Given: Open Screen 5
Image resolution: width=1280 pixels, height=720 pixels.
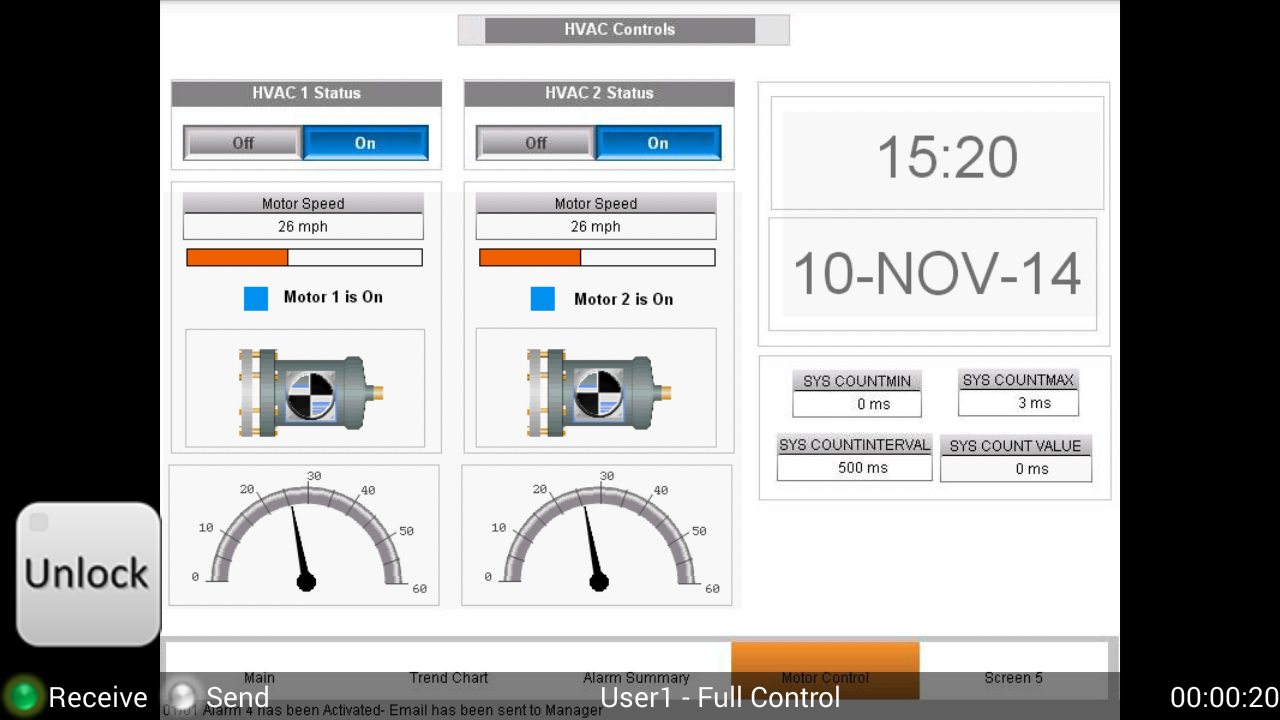Looking at the screenshot, I should pos(1013,677).
